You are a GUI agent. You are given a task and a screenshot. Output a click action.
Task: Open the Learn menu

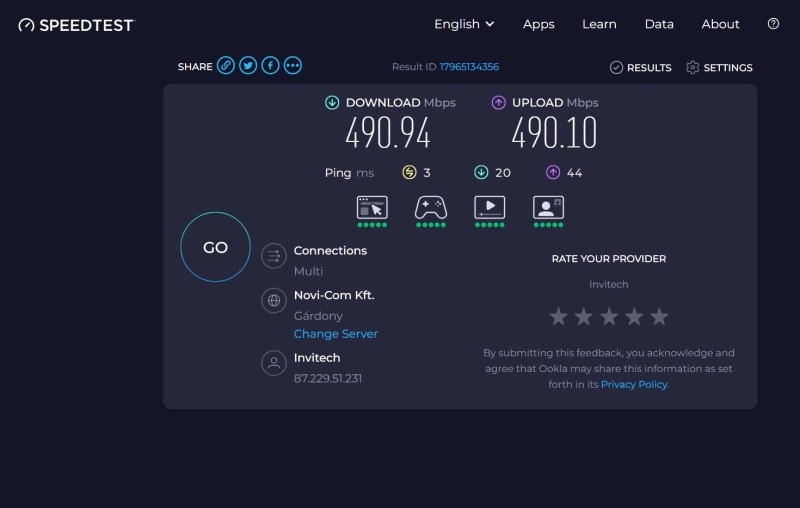[599, 24]
